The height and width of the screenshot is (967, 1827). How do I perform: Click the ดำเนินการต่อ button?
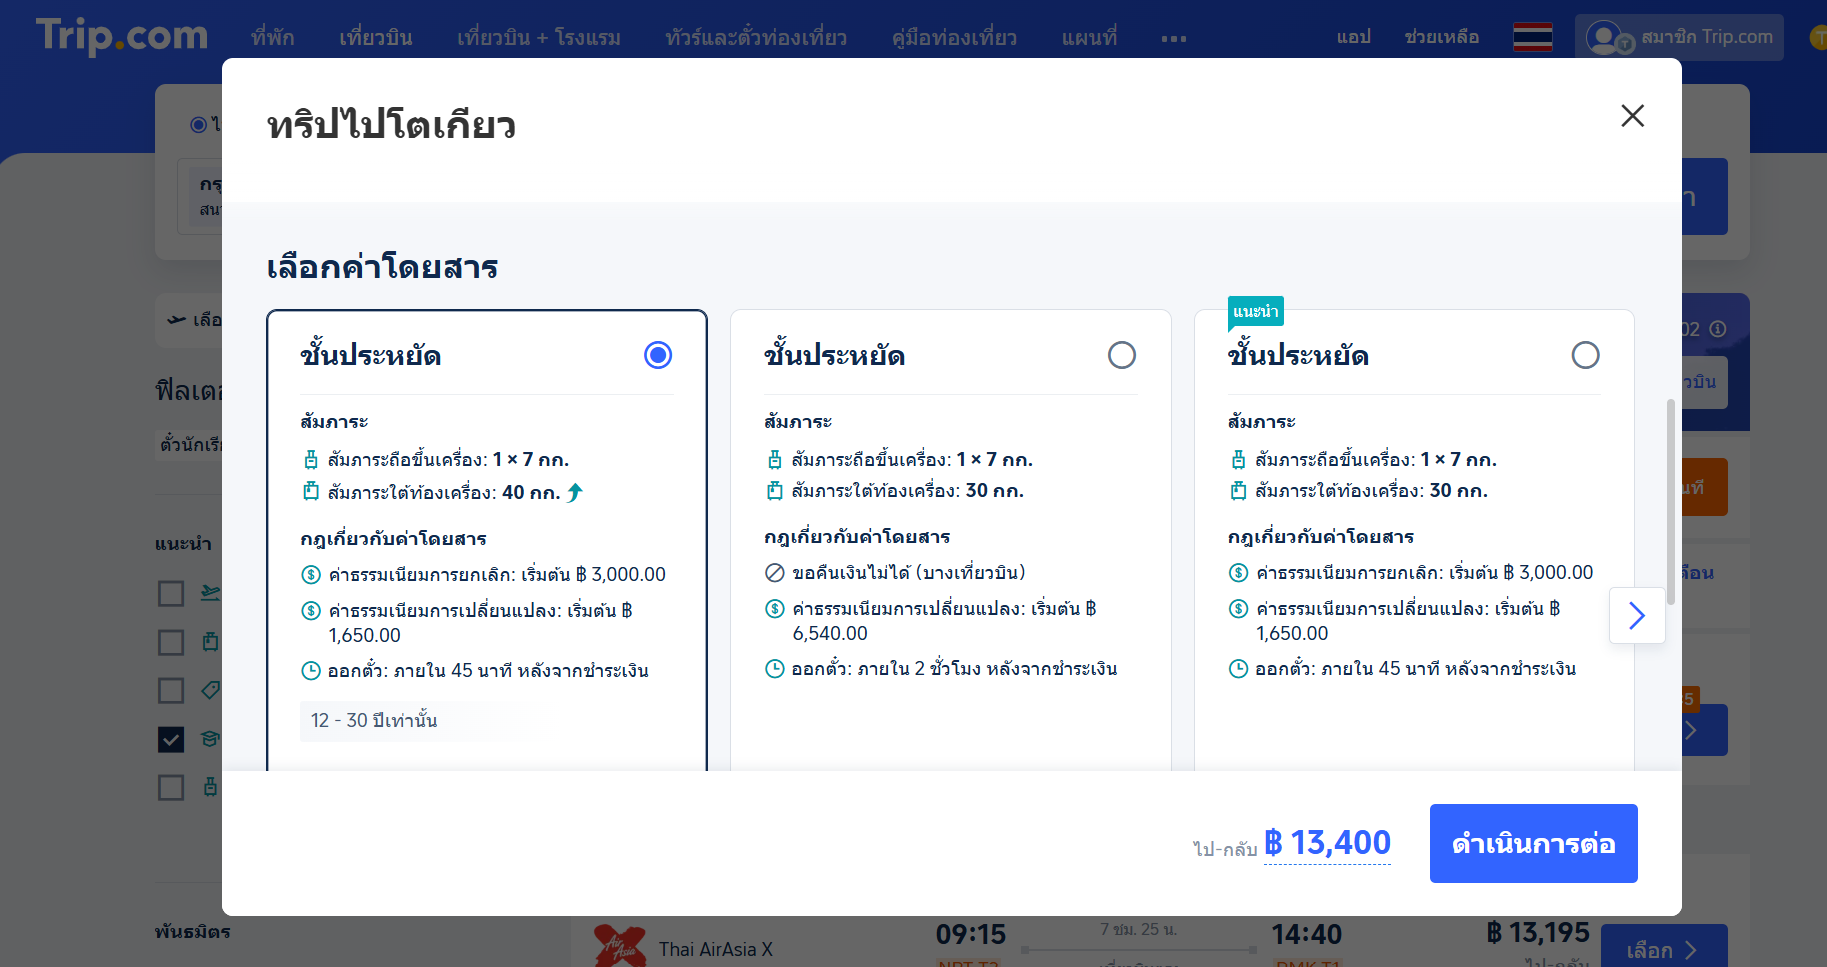pyautogui.click(x=1533, y=843)
